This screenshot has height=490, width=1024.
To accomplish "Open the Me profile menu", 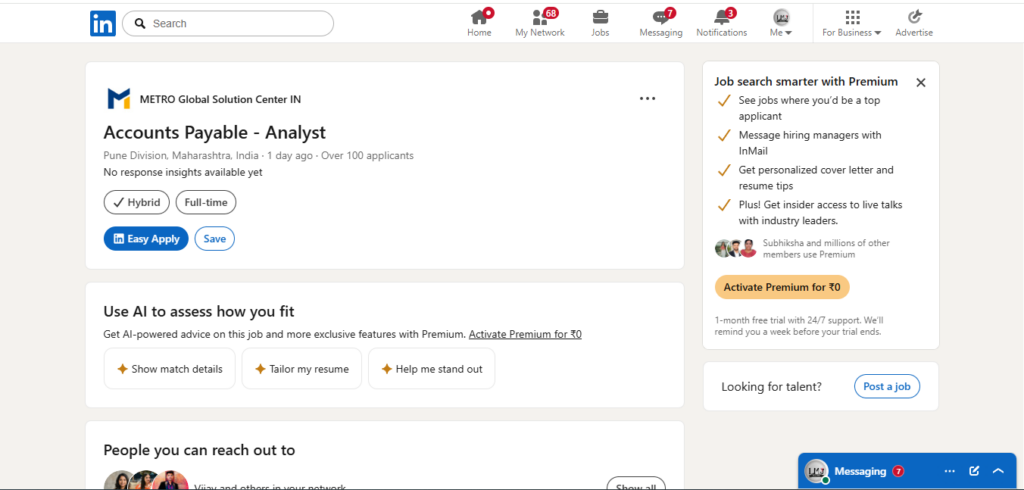I will point(781,23).
